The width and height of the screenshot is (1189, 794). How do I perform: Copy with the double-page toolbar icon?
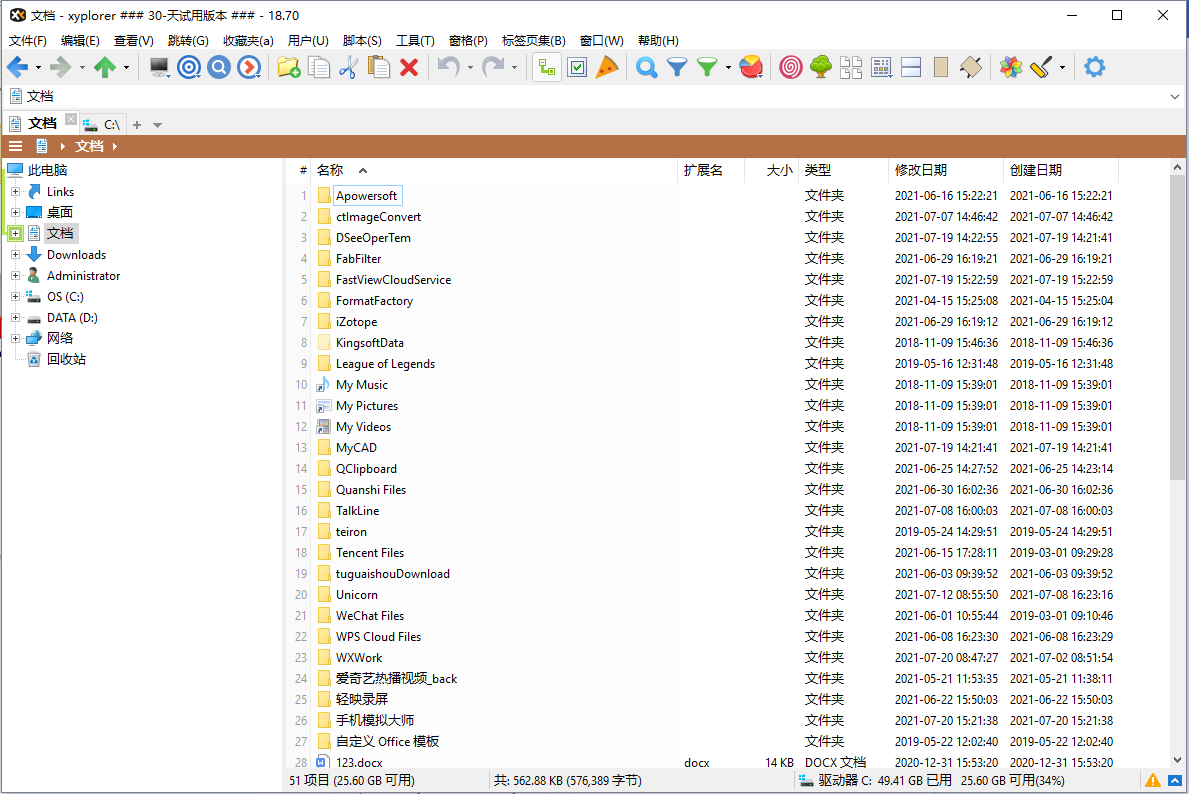pyautogui.click(x=318, y=67)
